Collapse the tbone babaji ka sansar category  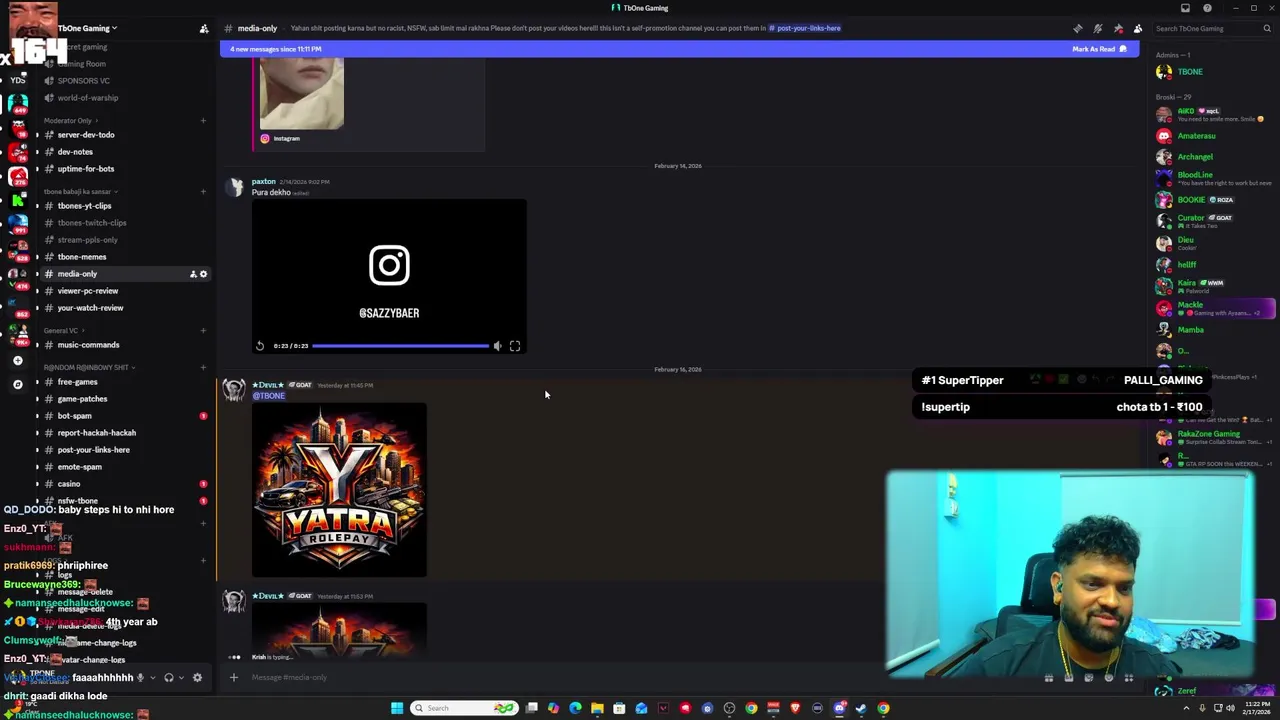(x=81, y=191)
